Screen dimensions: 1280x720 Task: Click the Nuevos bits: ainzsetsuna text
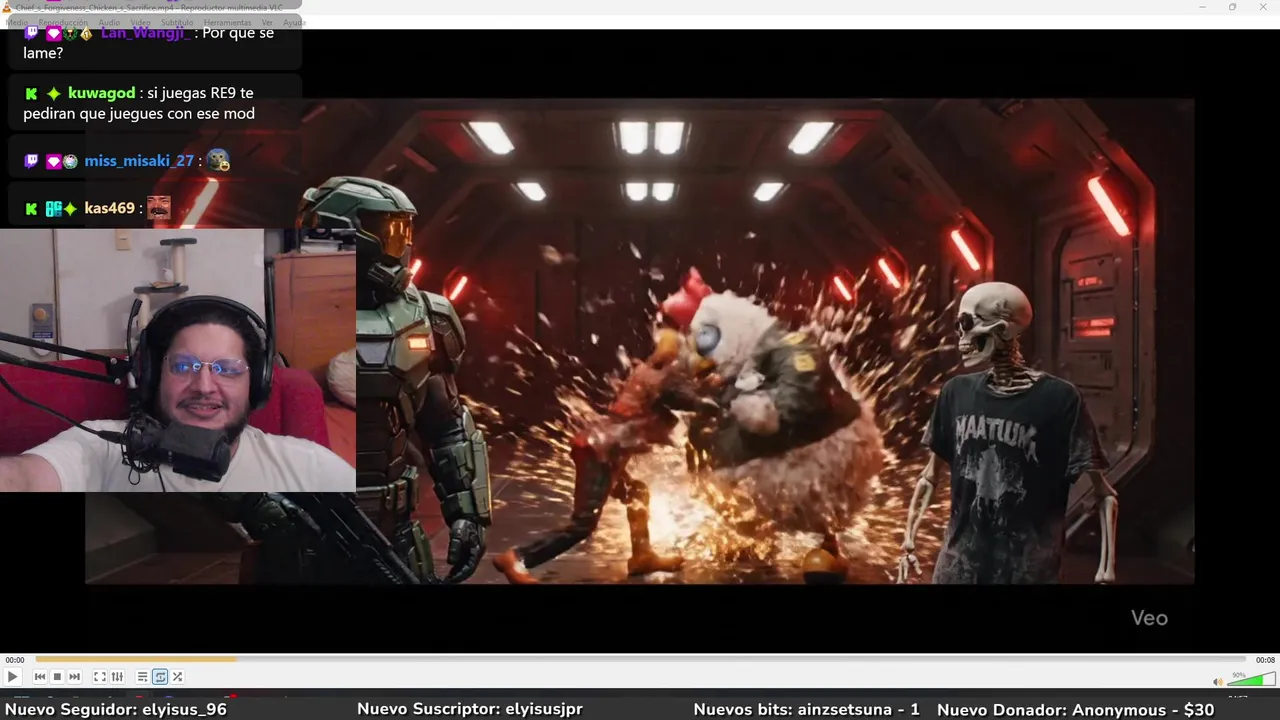click(806, 709)
